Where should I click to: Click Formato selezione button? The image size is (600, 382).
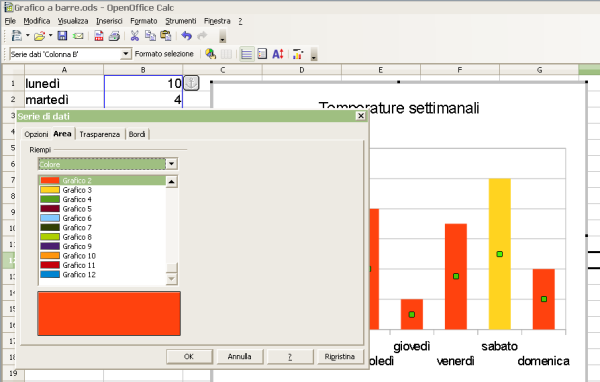(164, 54)
